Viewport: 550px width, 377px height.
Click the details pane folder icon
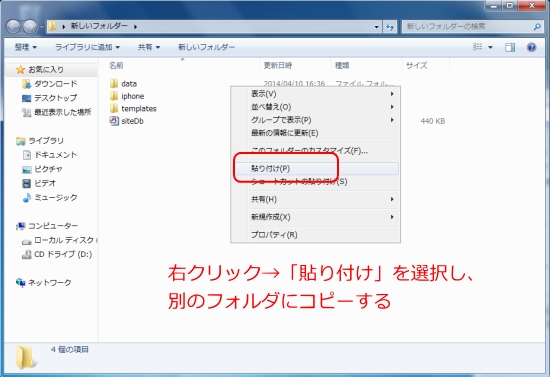[x=25, y=358]
